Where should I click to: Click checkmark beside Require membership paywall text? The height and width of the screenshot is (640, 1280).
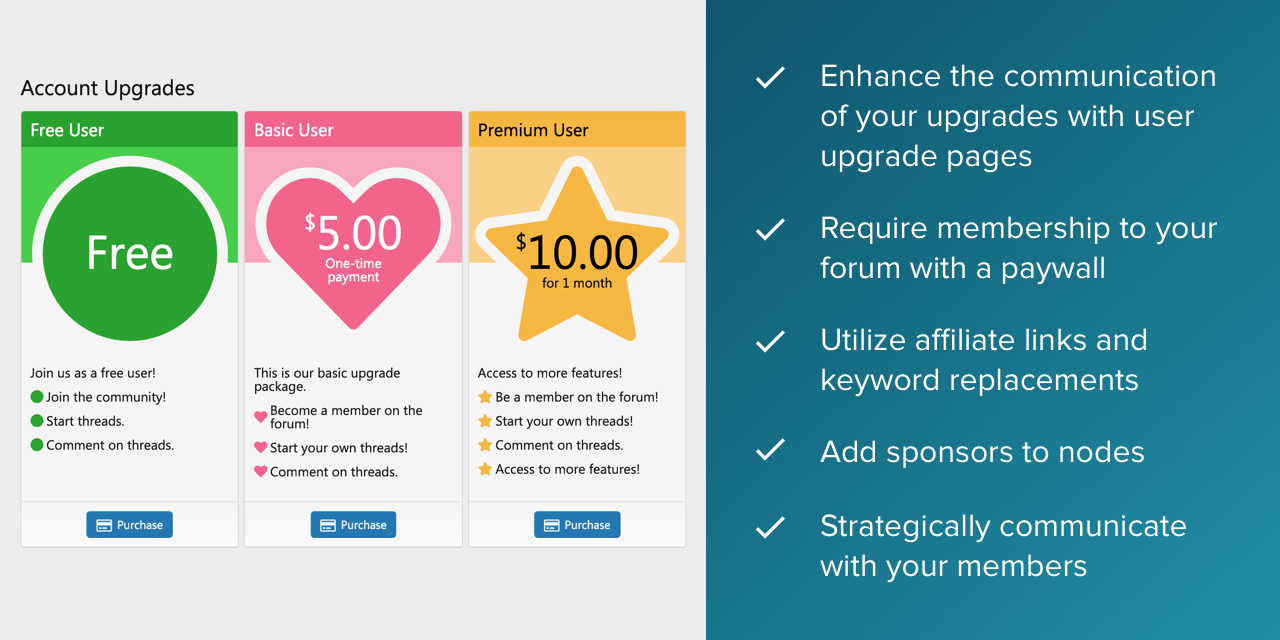click(770, 230)
